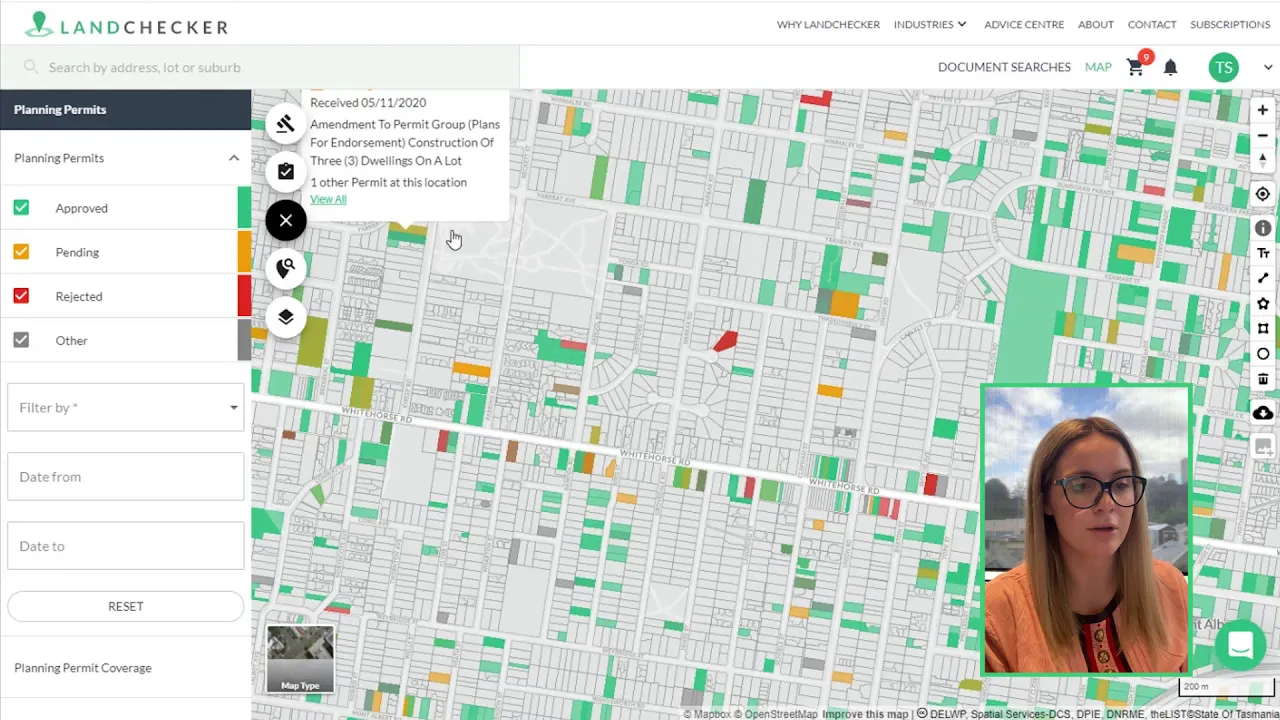Viewport: 1280px width, 720px height.
Task: Open Why Landchecker page
Action: coord(828,24)
